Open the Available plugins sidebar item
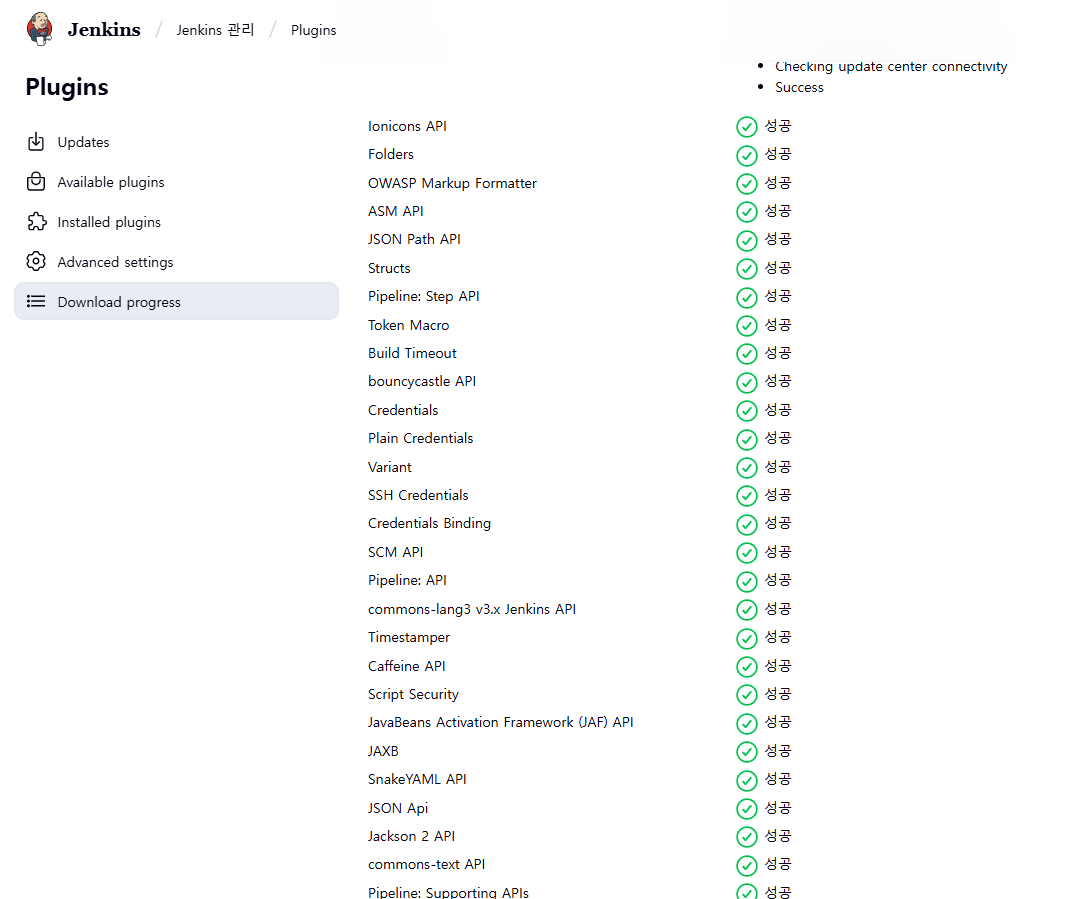The height and width of the screenshot is (899, 1068). (x=176, y=183)
